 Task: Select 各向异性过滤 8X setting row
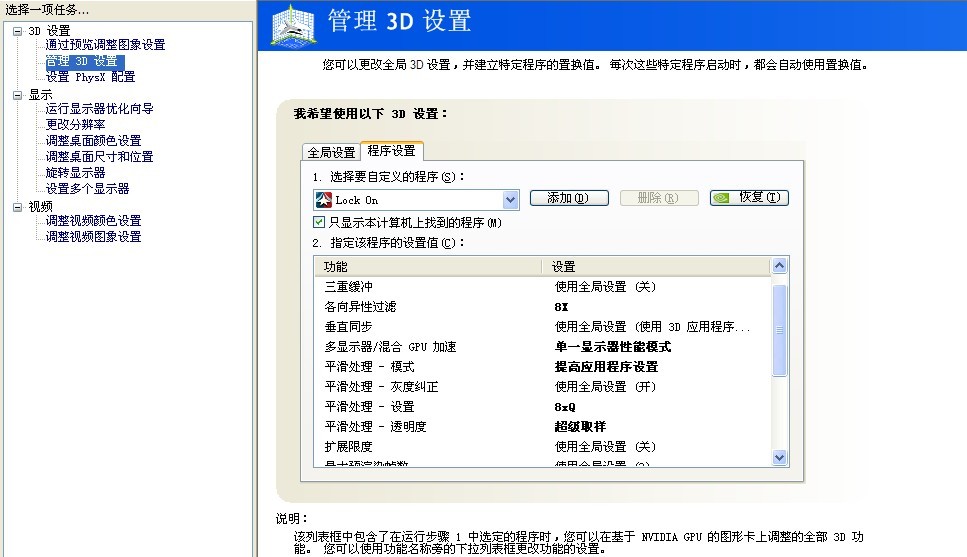[x=542, y=307]
